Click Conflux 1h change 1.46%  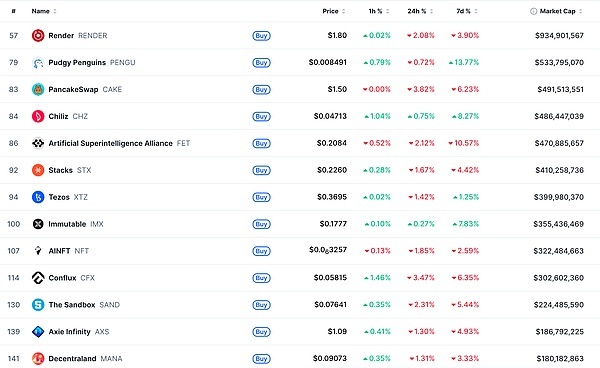tap(377, 278)
